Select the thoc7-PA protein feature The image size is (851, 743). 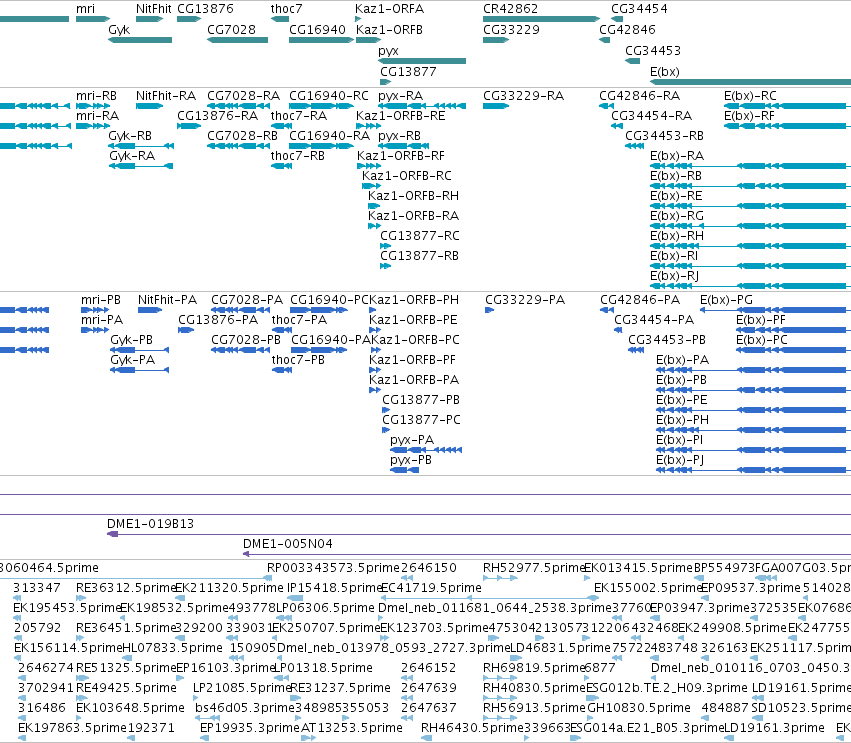[x=282, y=330]
